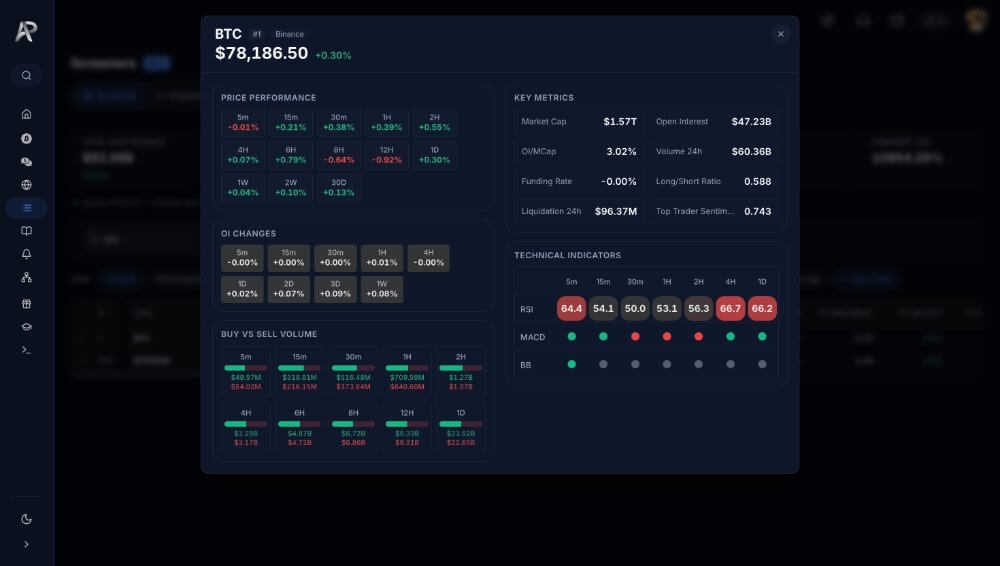Open the Home icon in sidebar
The height and width of the screenshot is (566, 1000).
pos(26,114)
